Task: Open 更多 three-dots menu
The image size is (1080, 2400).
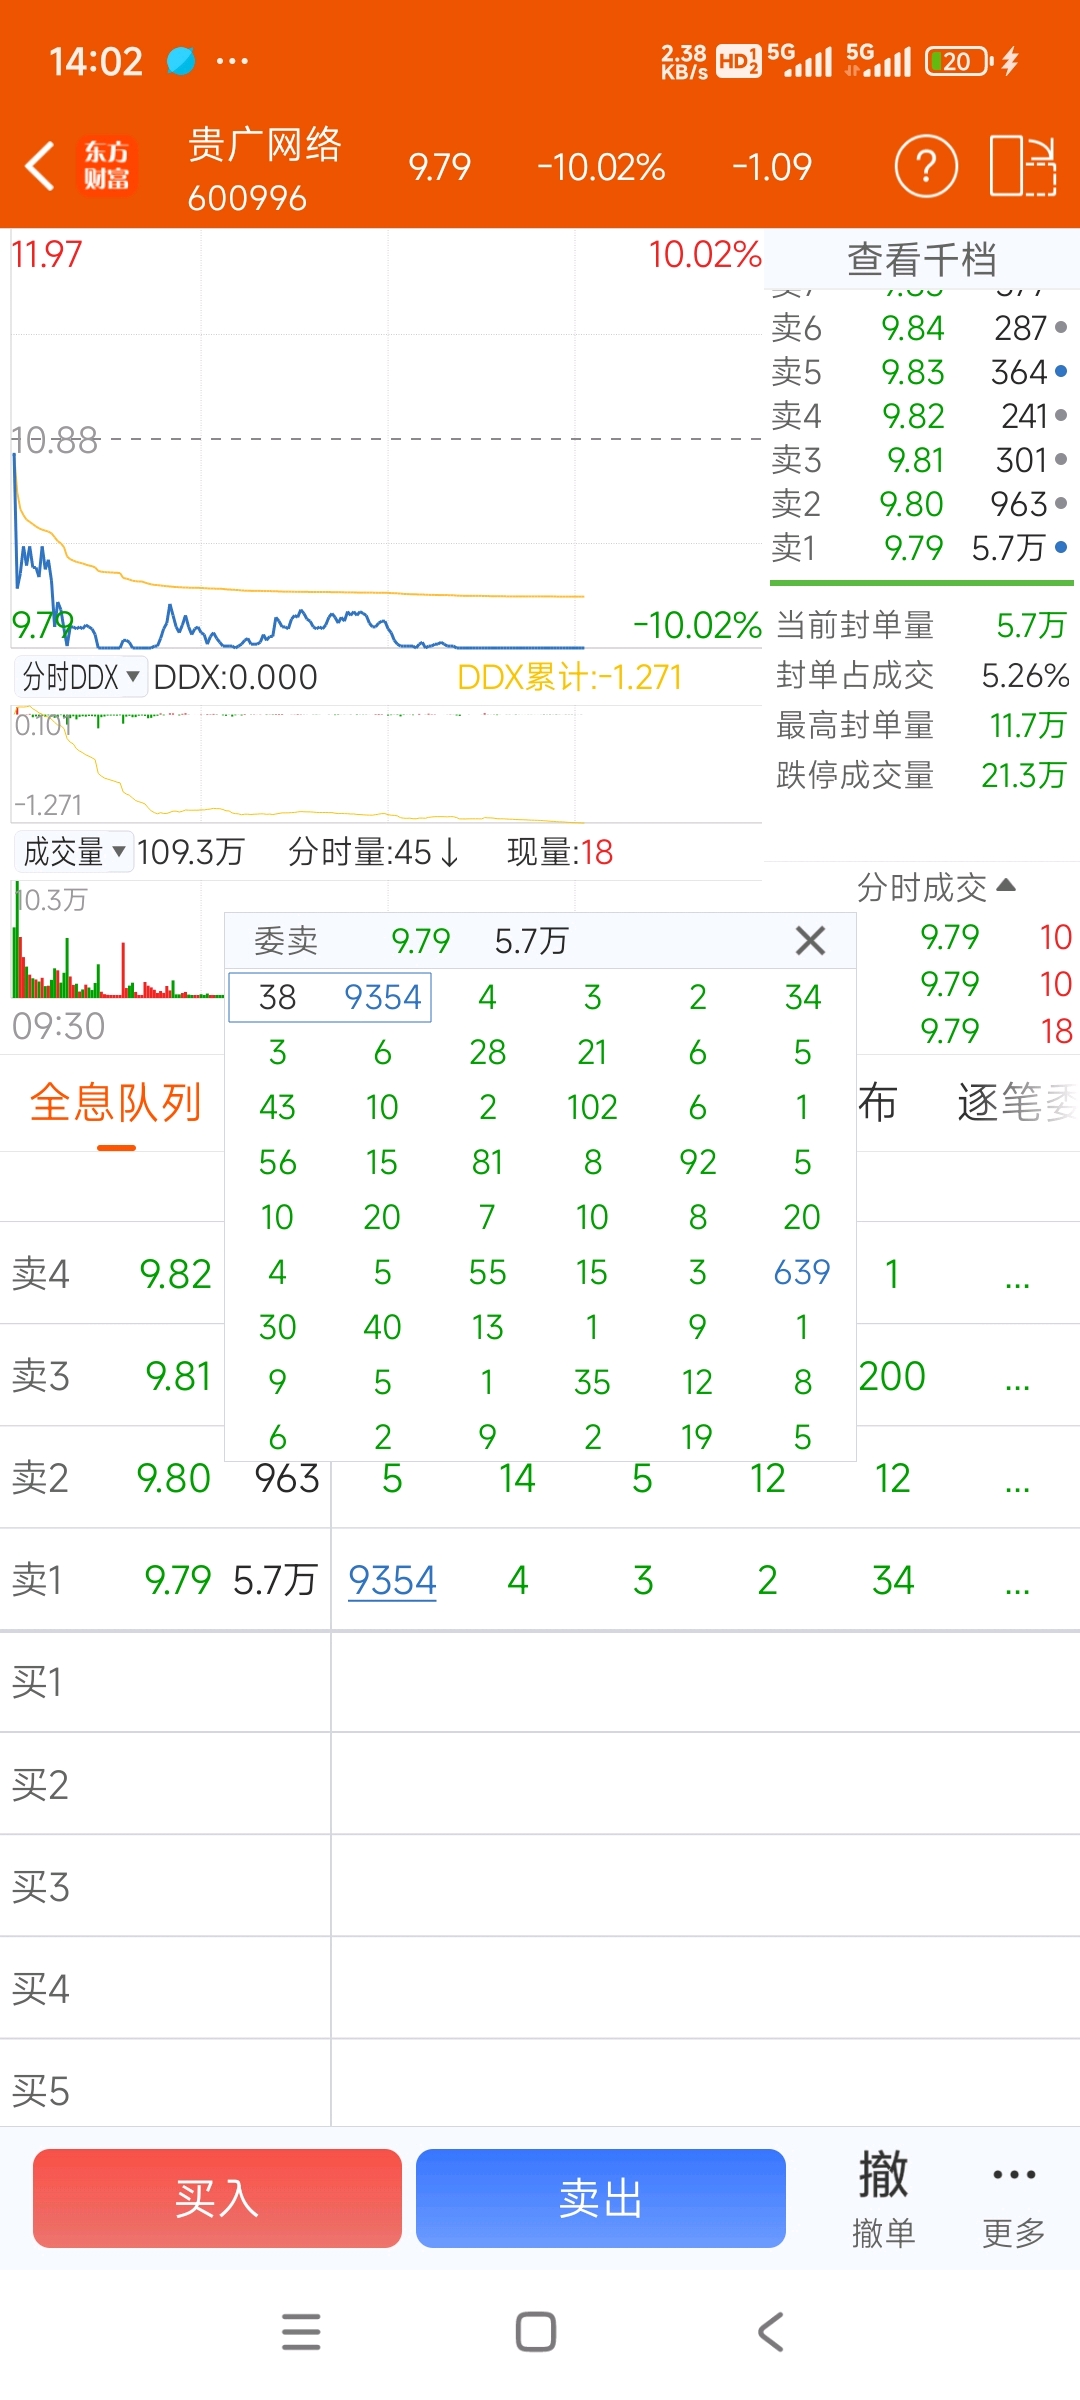Action: pos(1014,2198)
